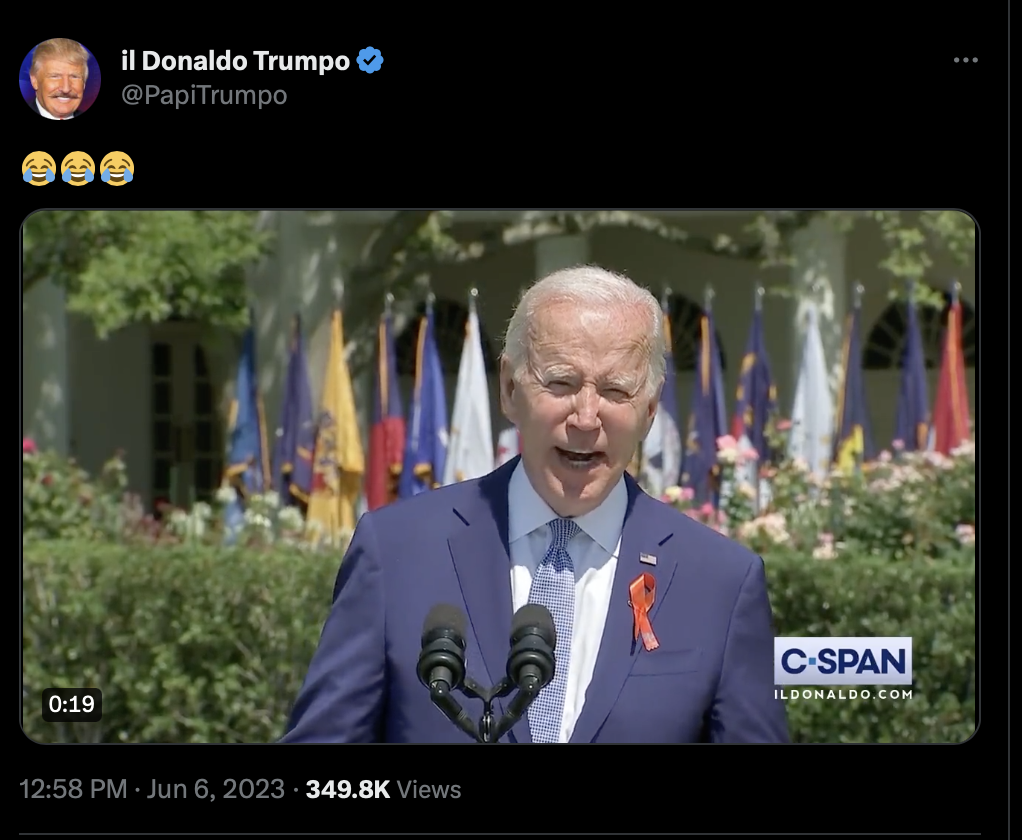This screenshot has height=840, width=1022.
Task: Click the third laughing-crying emoji
Action: tap(117, 168)
